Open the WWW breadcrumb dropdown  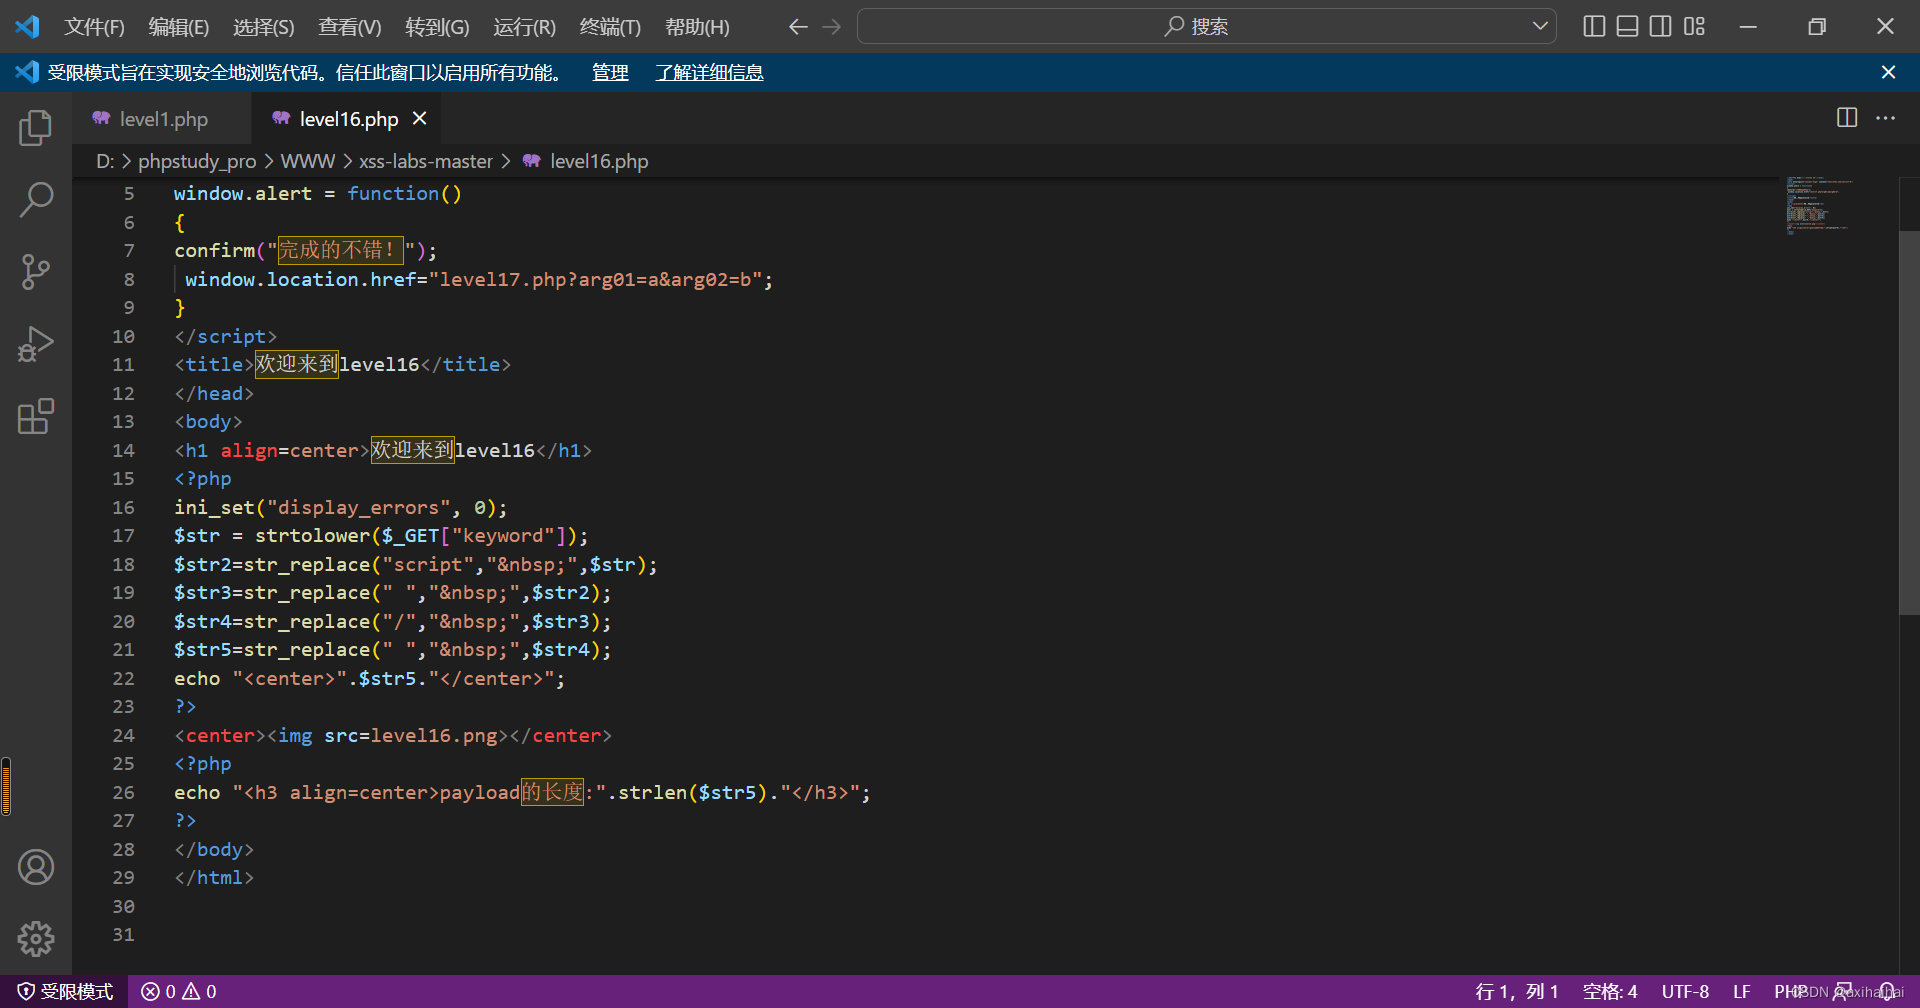pyautogui.click(x=307, y=160)
